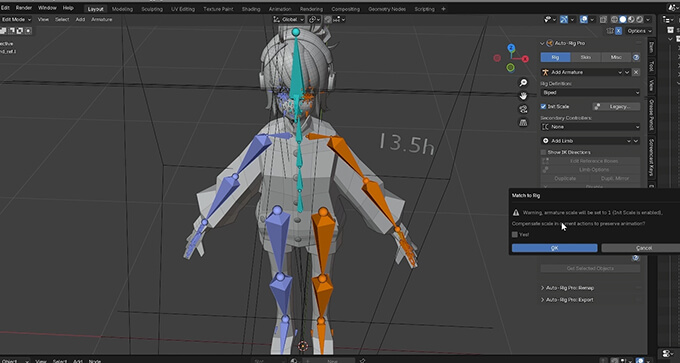Switch perspective/orthographic grid icon

(x=523, y=122)
